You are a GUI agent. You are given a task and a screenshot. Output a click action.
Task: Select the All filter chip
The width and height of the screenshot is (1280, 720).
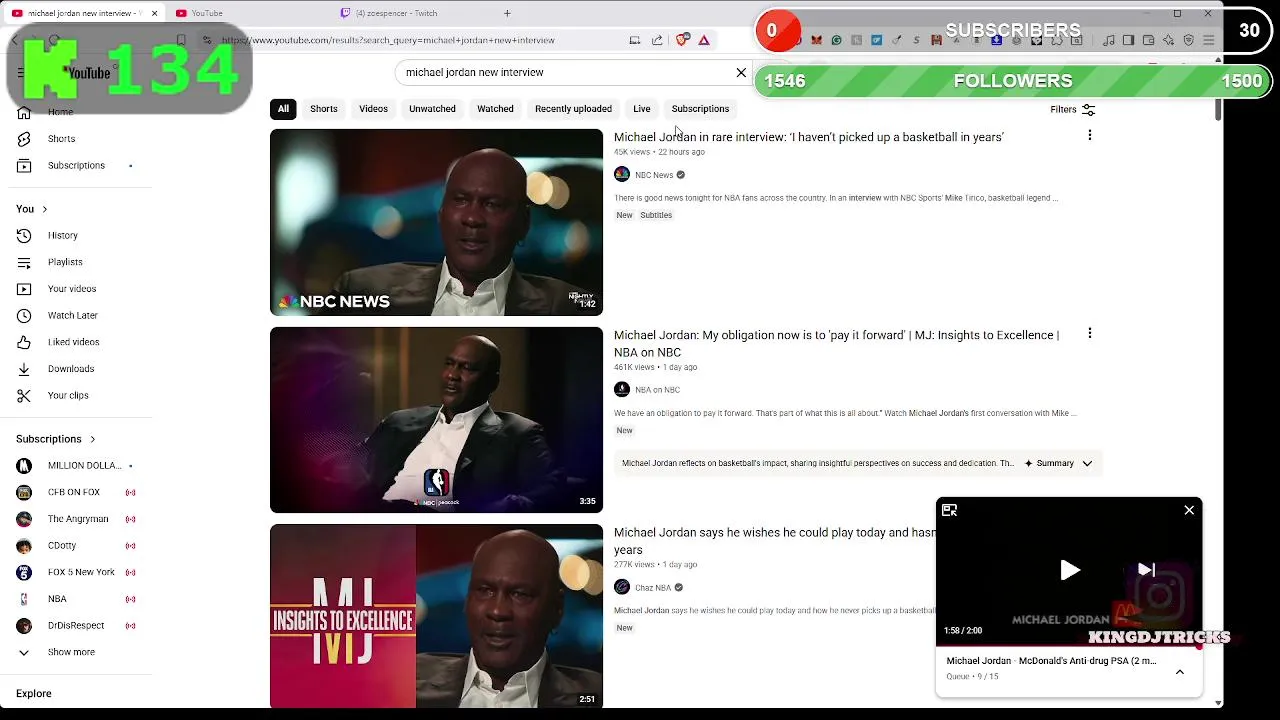pyautogui.click(x=283, y=109)
